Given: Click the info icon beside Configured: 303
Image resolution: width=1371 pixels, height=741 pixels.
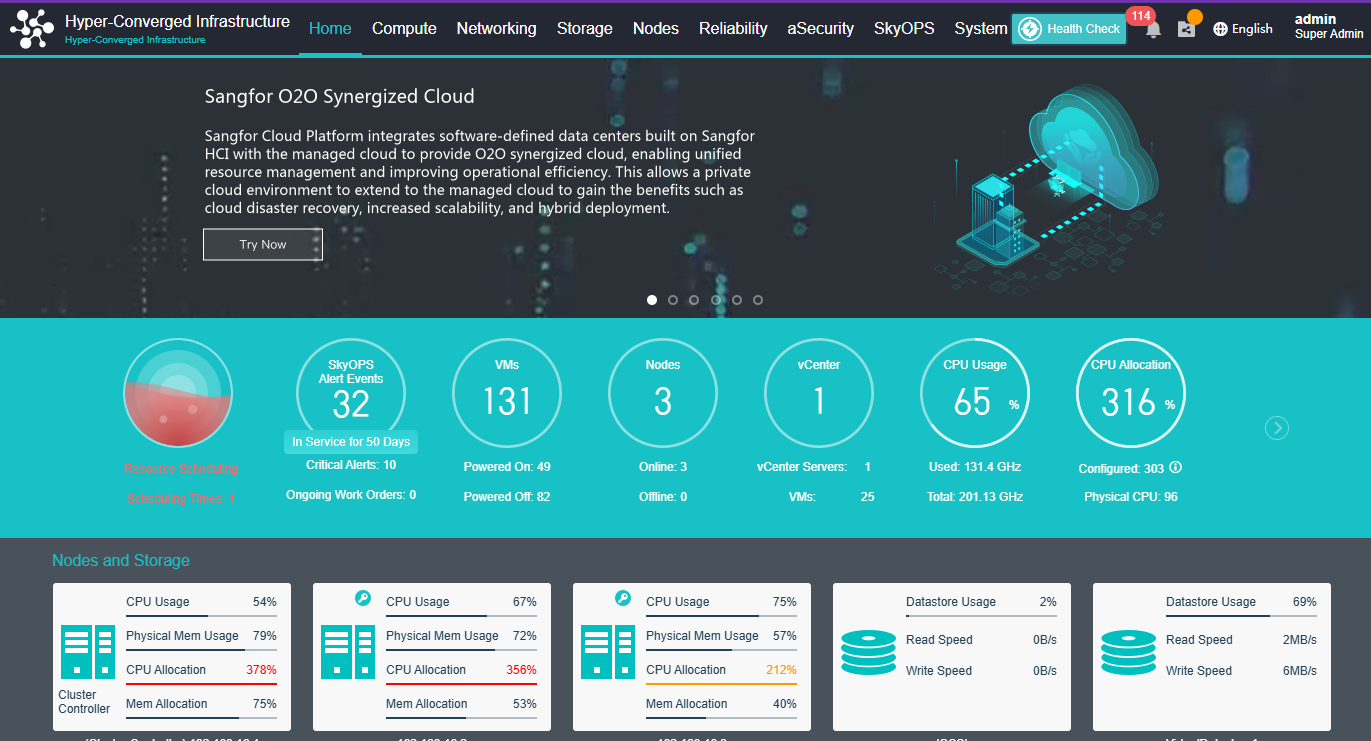Looking at the screenshot, I should (1176, 467).
